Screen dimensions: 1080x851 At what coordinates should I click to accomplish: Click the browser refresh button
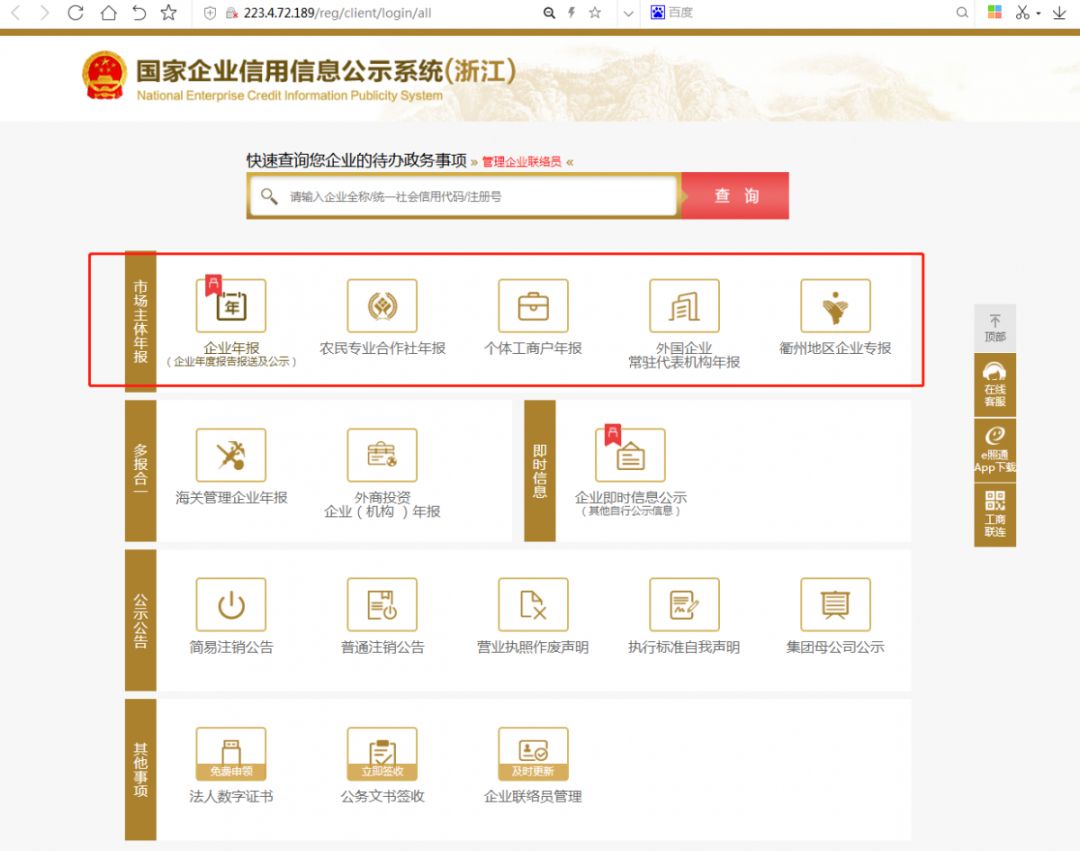pyautogui.click(x=75, y=13)
